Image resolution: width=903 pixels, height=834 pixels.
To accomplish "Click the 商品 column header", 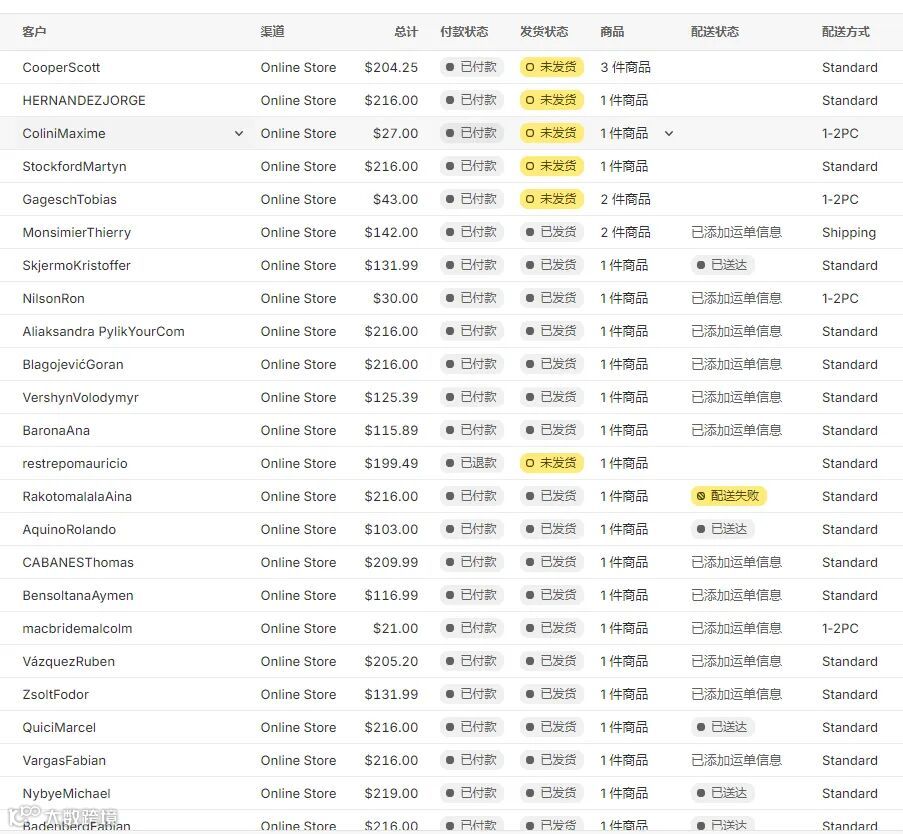I will [612, 32].
